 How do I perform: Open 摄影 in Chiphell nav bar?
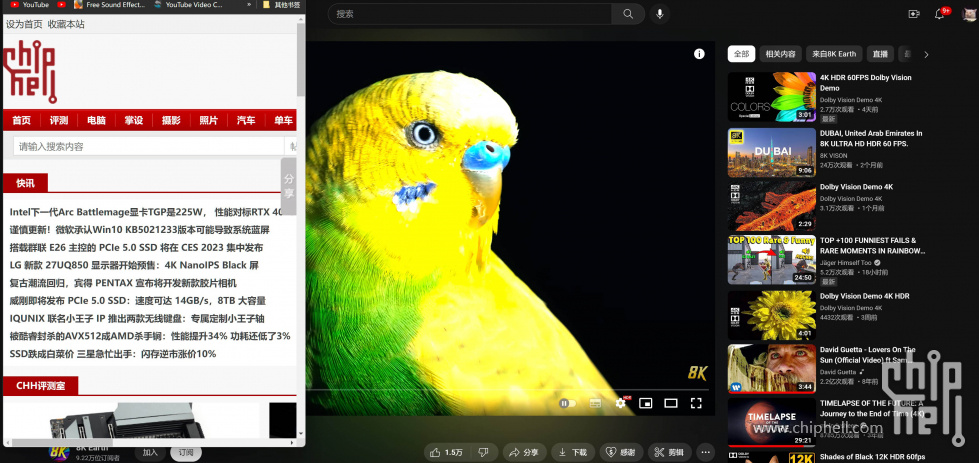click(171, 120)
